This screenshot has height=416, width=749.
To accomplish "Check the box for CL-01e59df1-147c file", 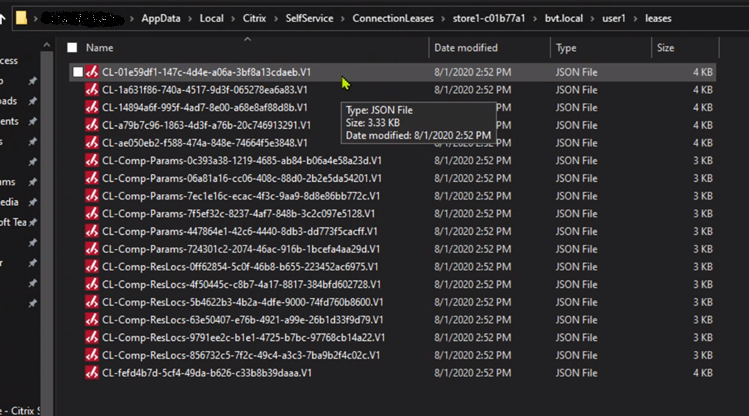I will point(77,72).
